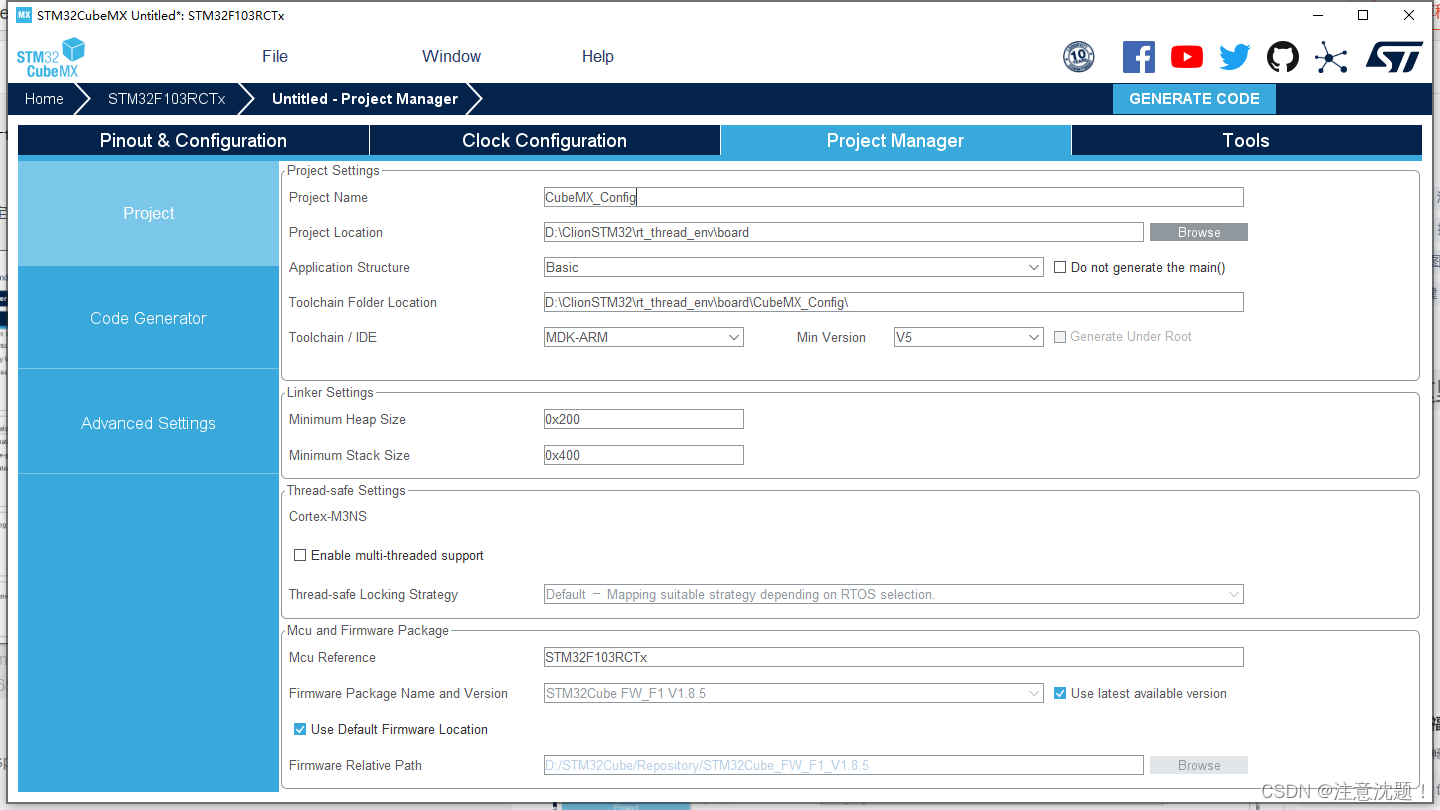Uncheck Use Default Firmware Location

[300, 729]
